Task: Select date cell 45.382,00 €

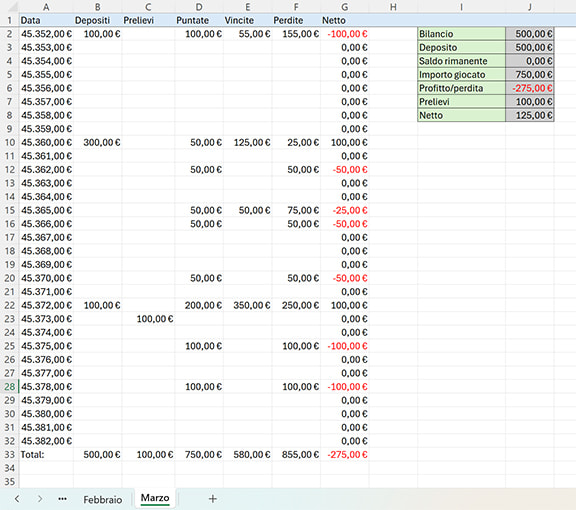Action: (x=46, y=441)
